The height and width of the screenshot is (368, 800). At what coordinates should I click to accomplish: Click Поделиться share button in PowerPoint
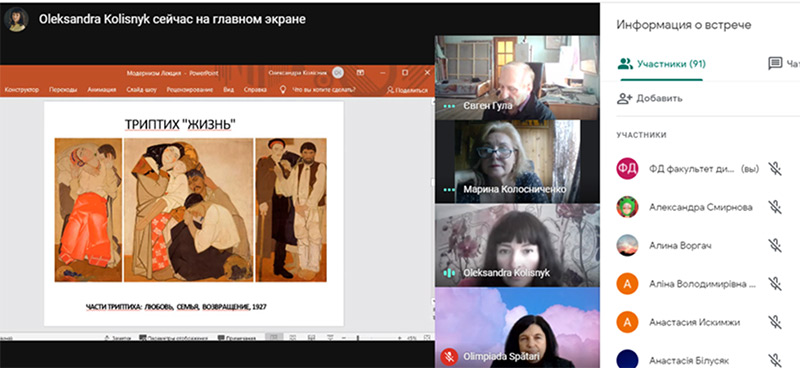407,90
